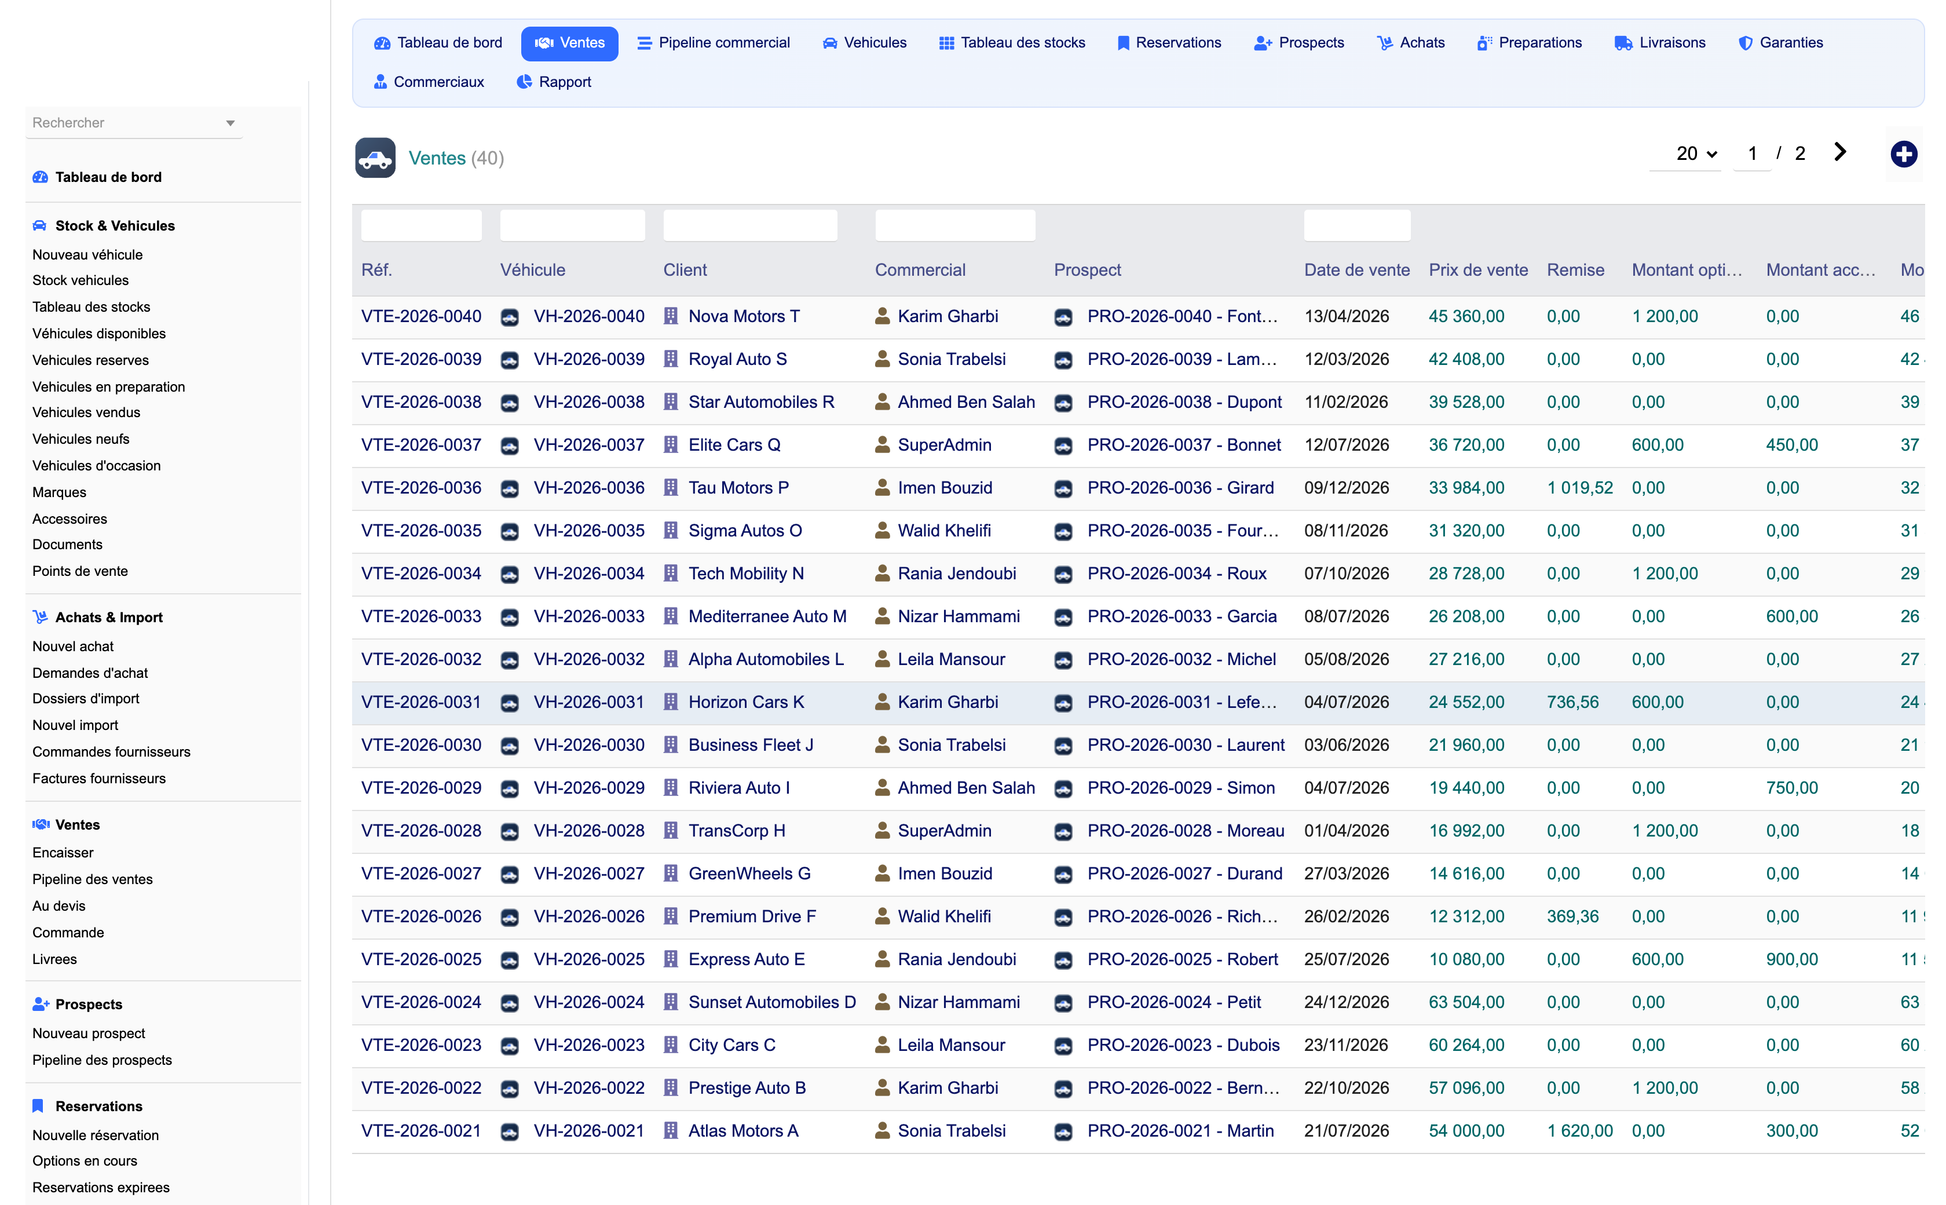Click the Prospects sidebar person-plus icon
The width and height of the screenshot is (1946, 1205).
(41, 1004)
